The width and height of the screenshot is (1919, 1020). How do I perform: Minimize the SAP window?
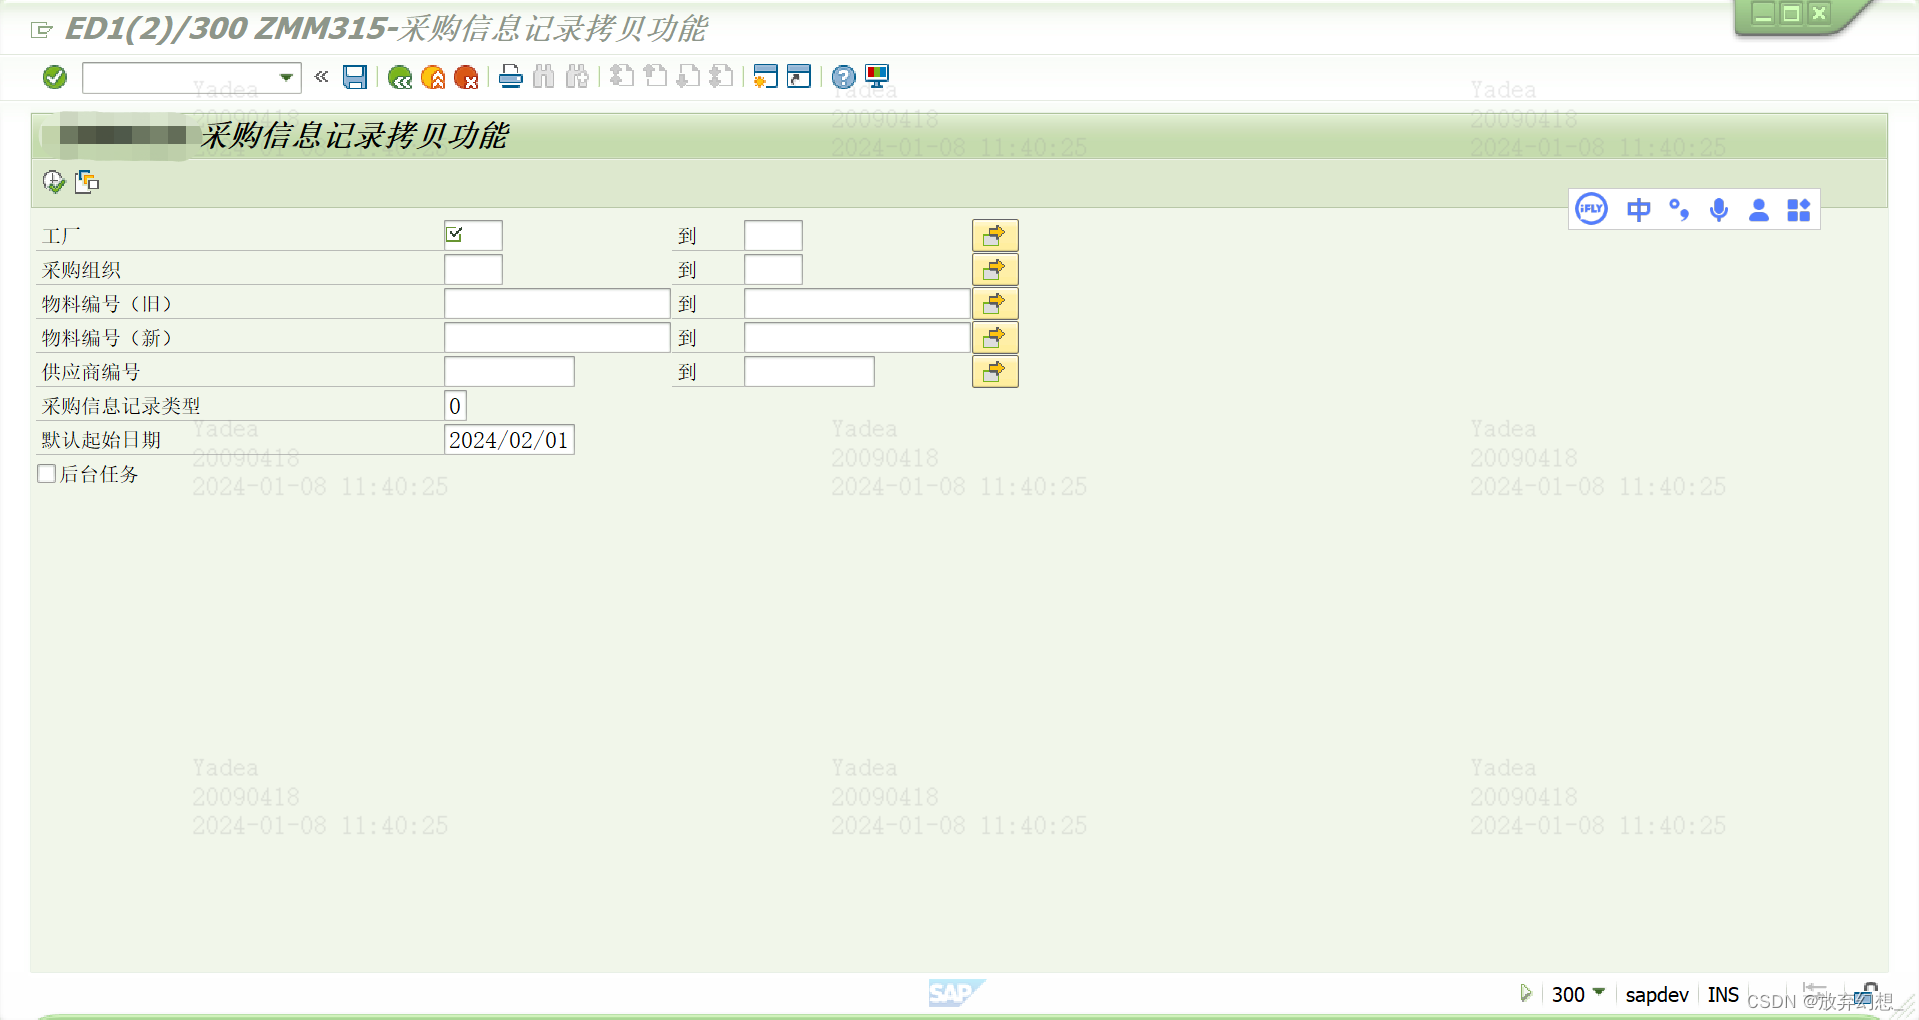(x=1763, y=14)
